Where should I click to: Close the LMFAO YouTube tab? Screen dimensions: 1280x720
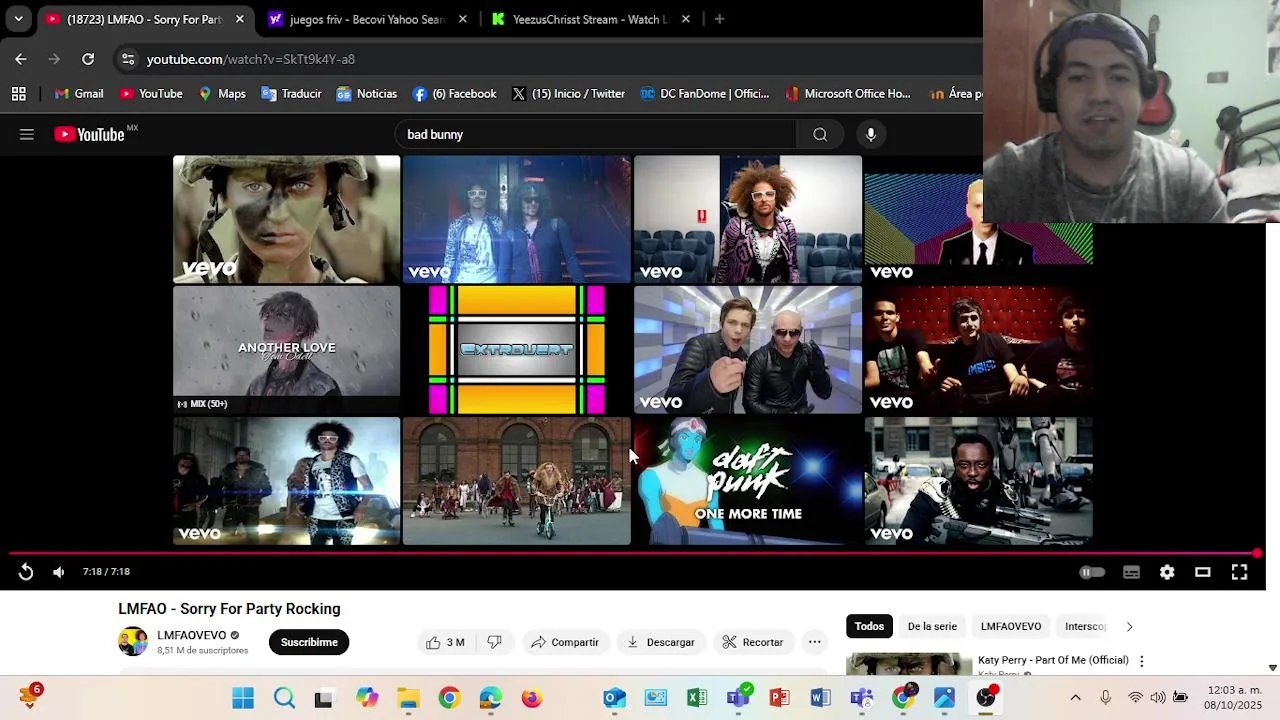(x=240, y=19)
